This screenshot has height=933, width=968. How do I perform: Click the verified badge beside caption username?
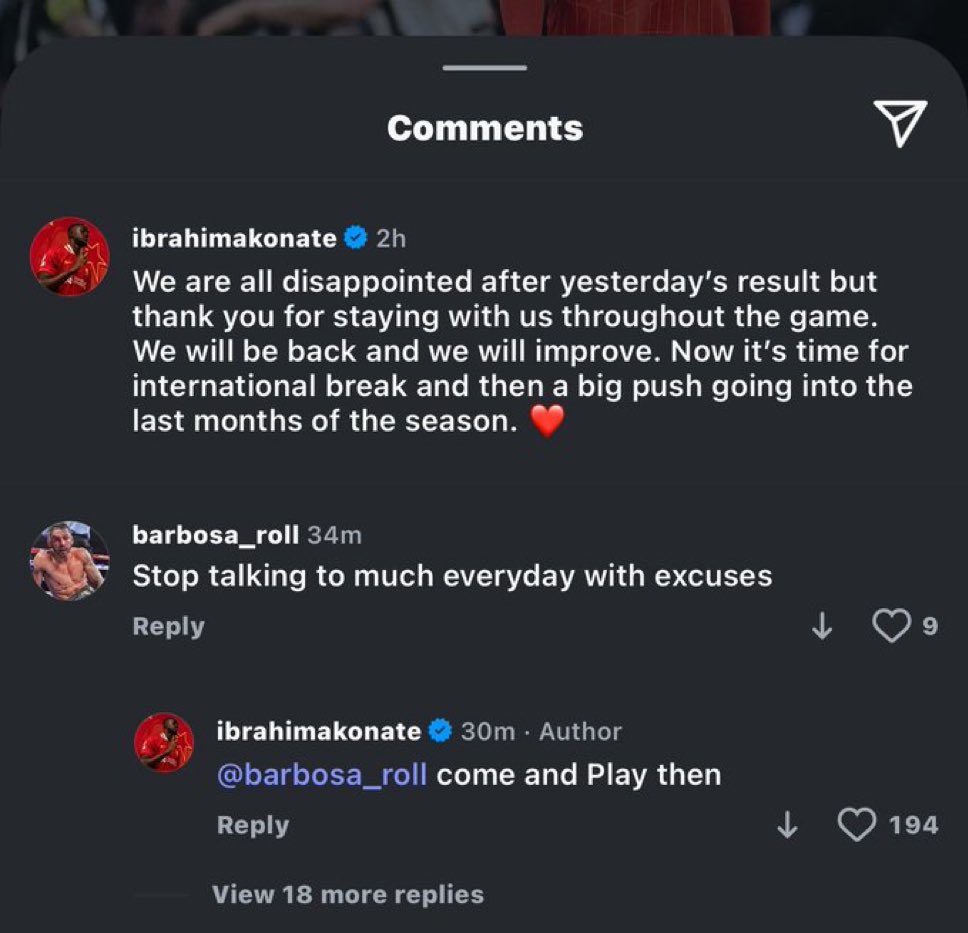(356, 238)
